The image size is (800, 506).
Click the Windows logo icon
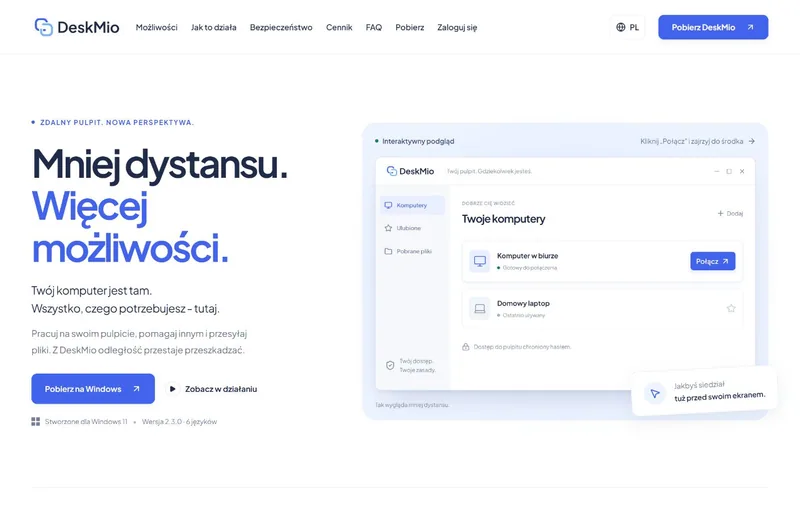(x=36, y=421)
